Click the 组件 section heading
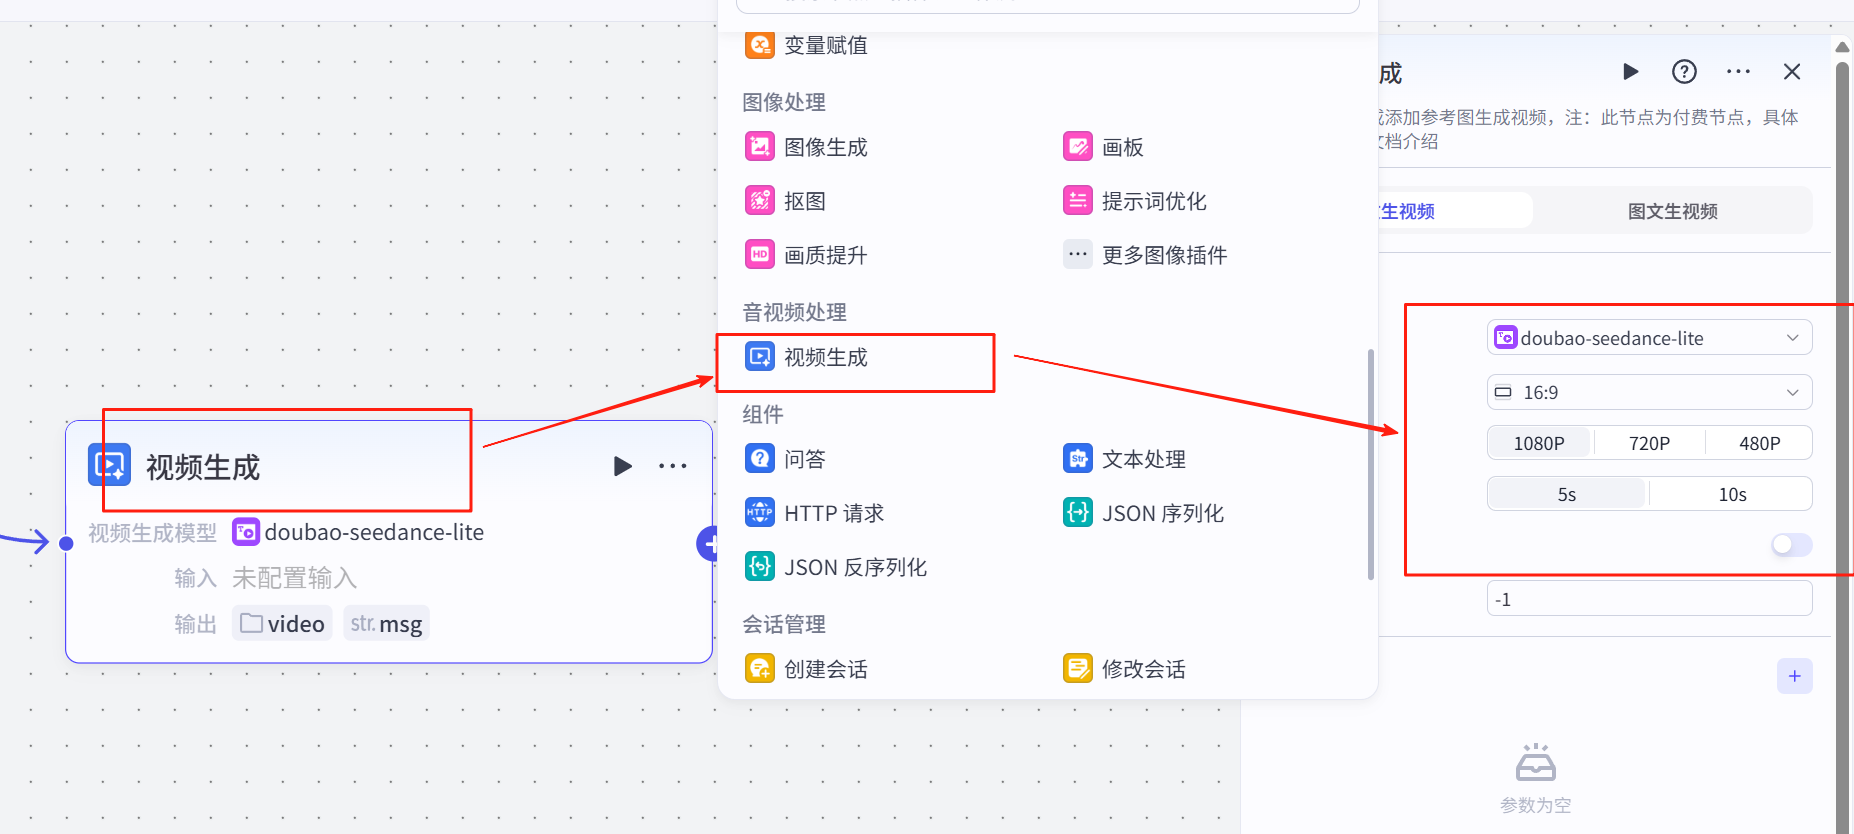The width and height of the screenshot is (1854, 834). pyautogui.click(x=763, y=414)
